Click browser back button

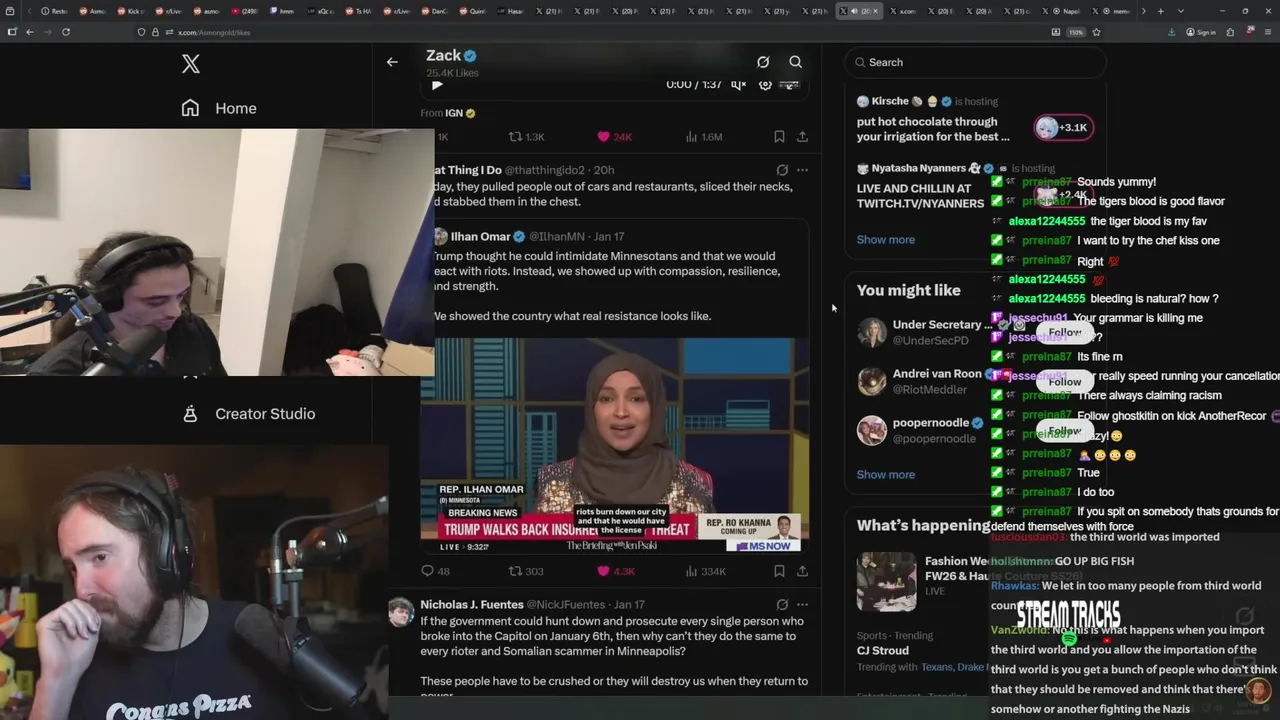click(x=30, y=32)
